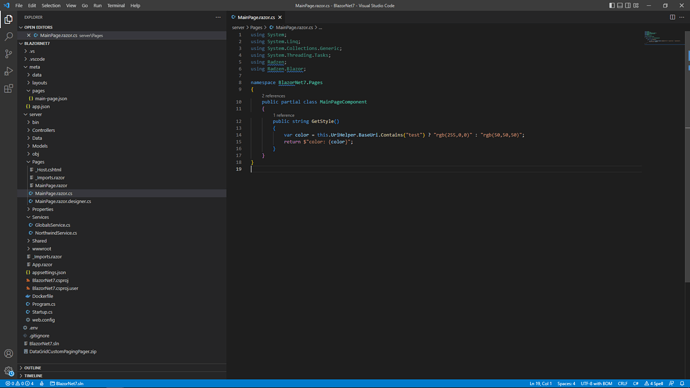The width and height of the screenshot is (690, 388).
Task: Open the Terminal menu
Action: click(116, 6)
